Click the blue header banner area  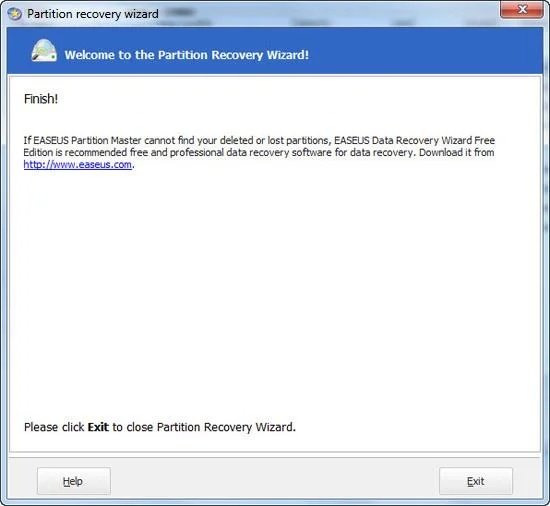[275, 50]
